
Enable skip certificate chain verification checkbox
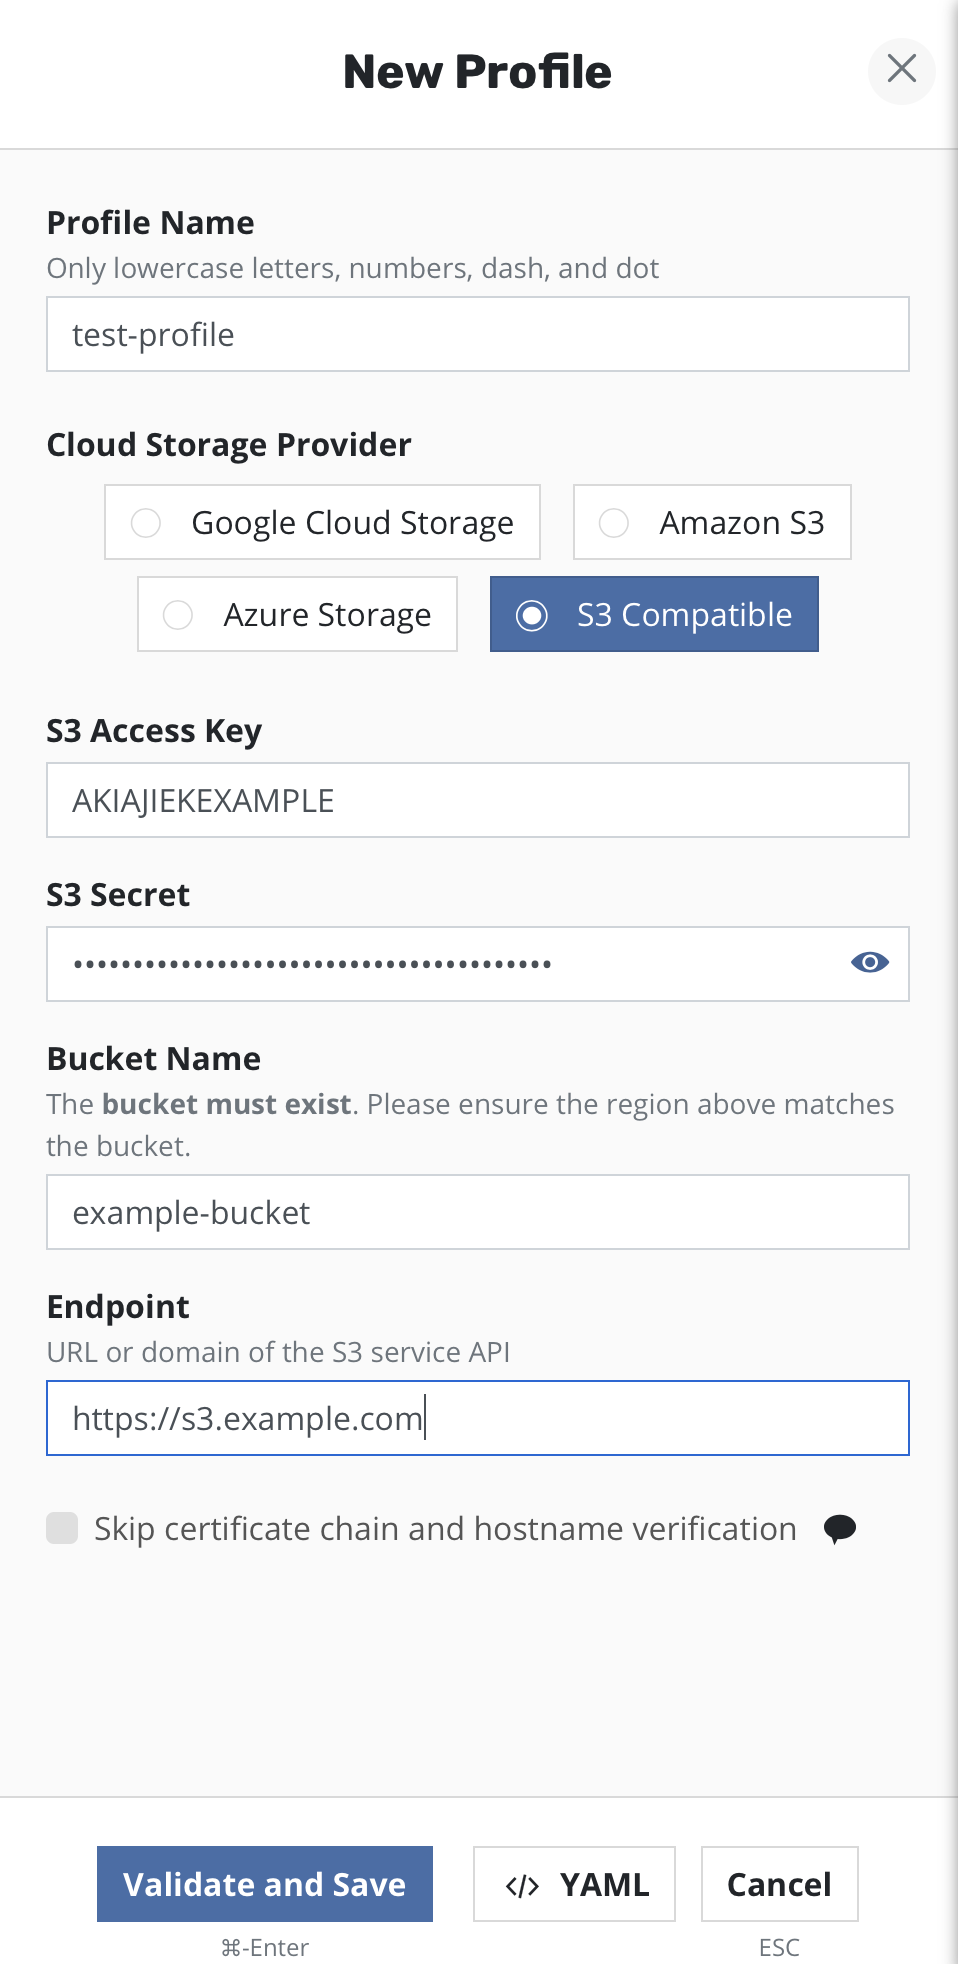62,1528
